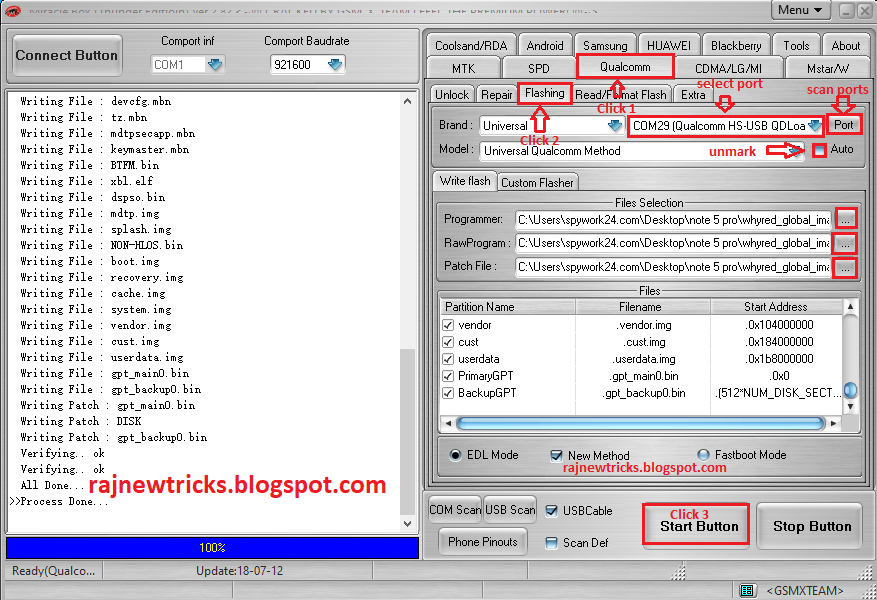This screenshot has height=600, width=877.
Task: Select the Fastboot Mode radio button
Action: [x=703, y=455]
